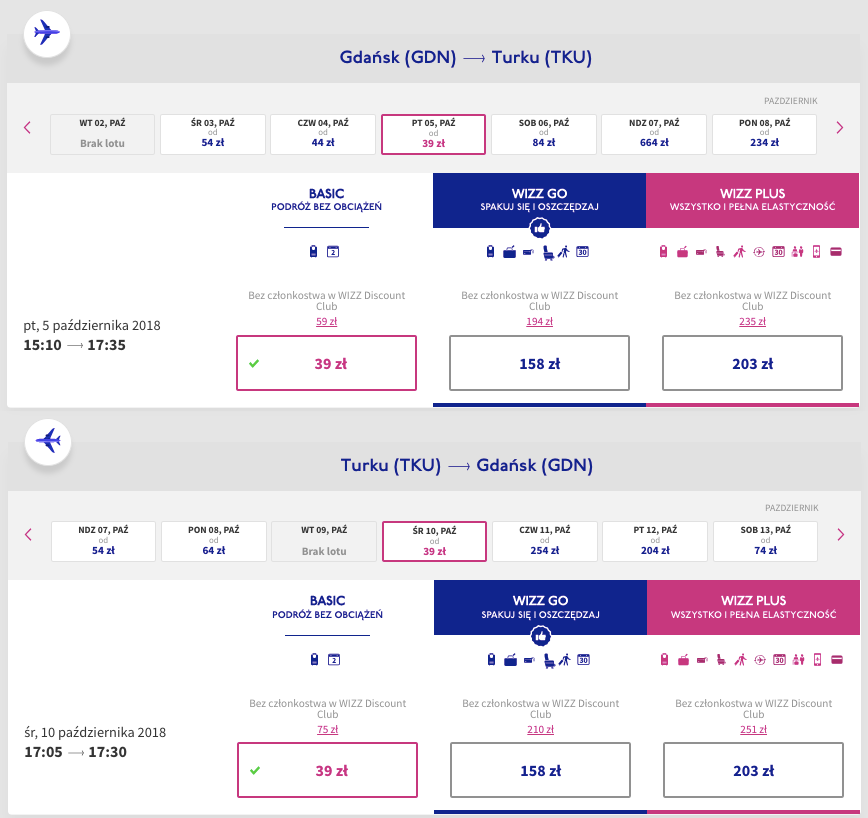Screen dimensions: 868x818
Task: Click WIZZ PLUS credit card icon, Turku–Gdańsk flight
Action: pyautogui.click(x=837, y=660)
